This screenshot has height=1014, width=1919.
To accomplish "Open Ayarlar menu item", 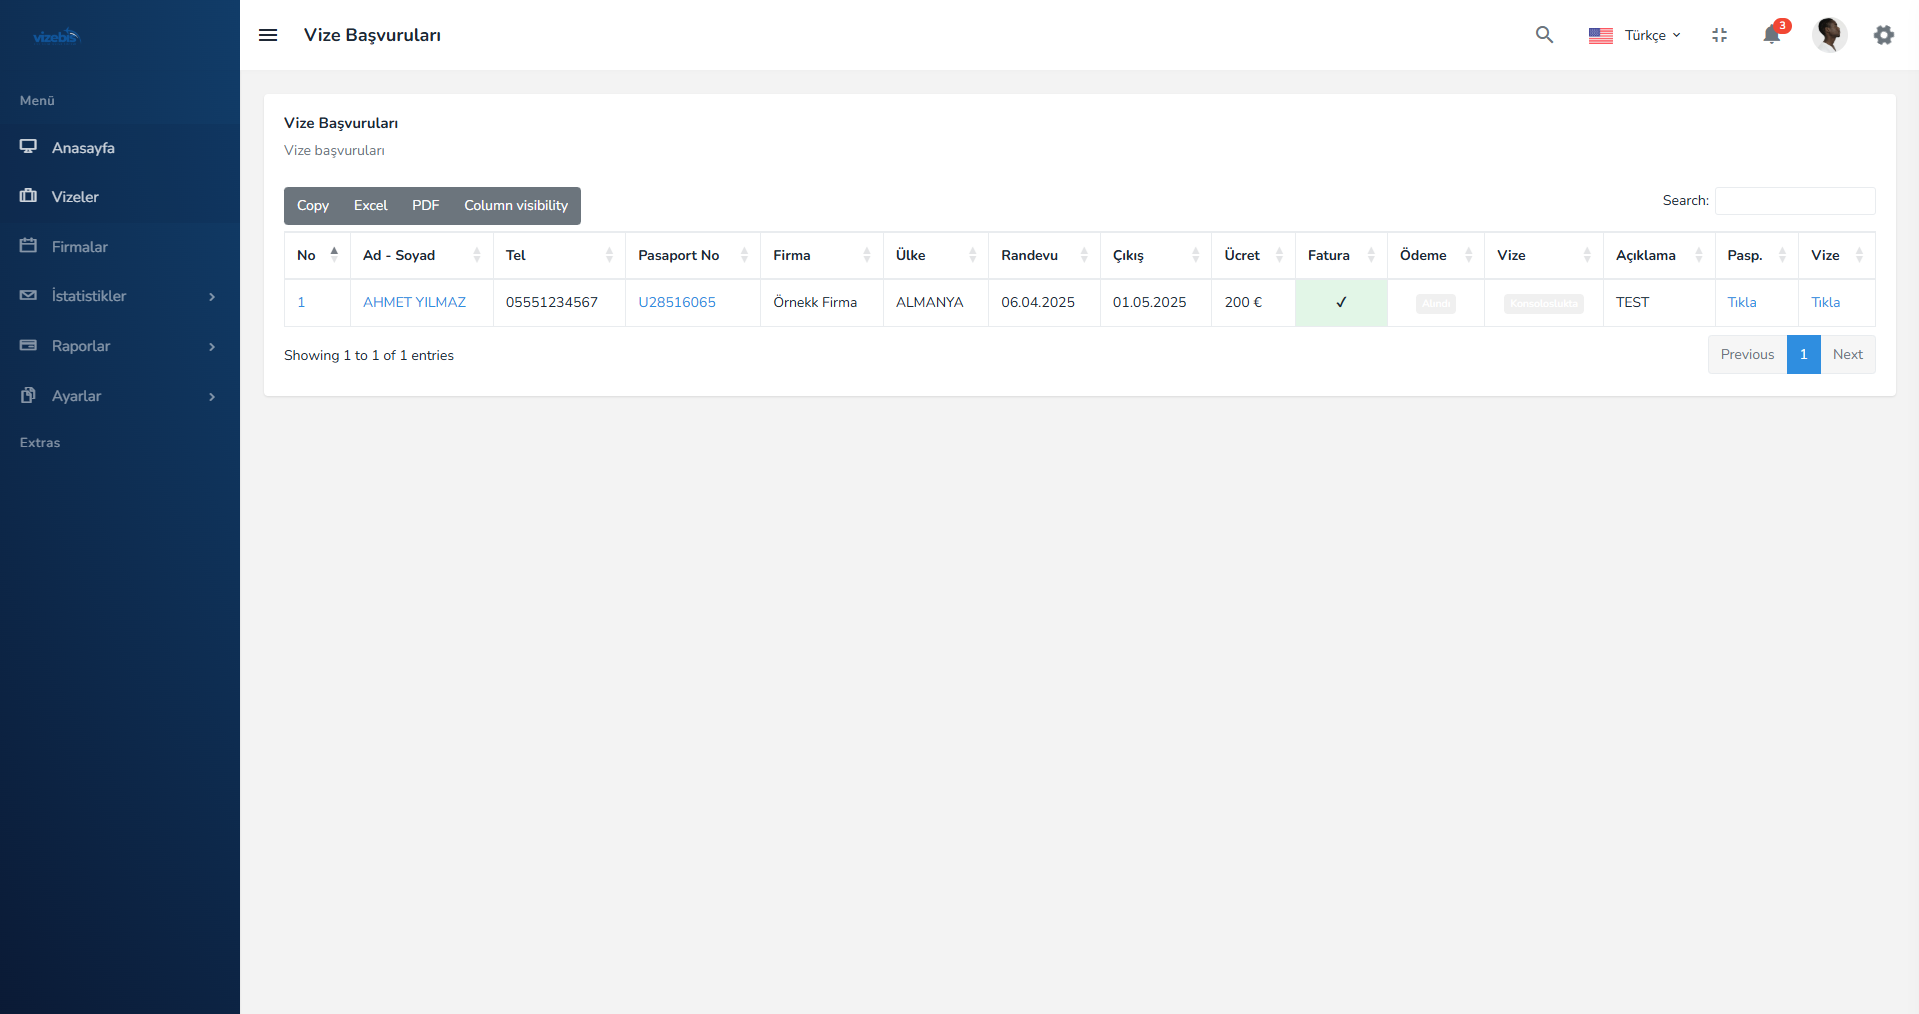I will point(120,396).
